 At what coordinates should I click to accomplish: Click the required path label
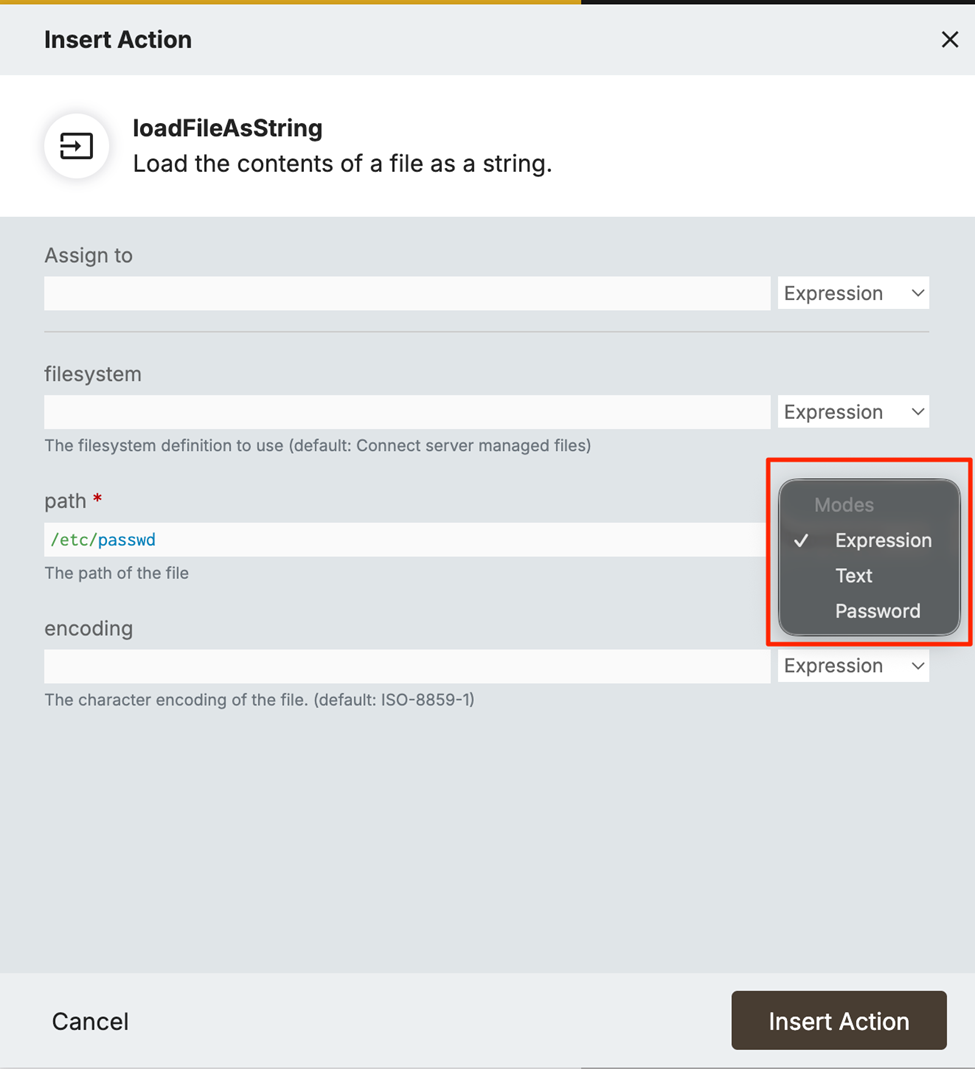(66, 500)
